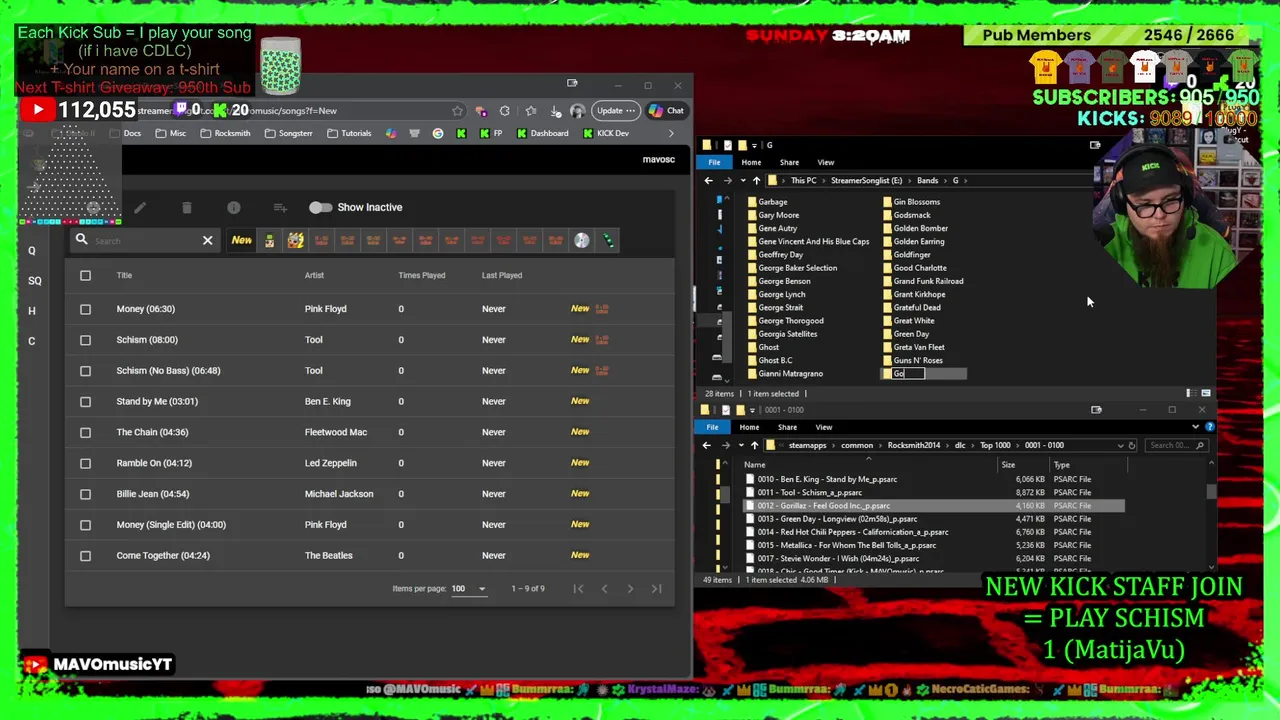
Task: Open KICK Dev bookmark
Action: click(607, 133)
